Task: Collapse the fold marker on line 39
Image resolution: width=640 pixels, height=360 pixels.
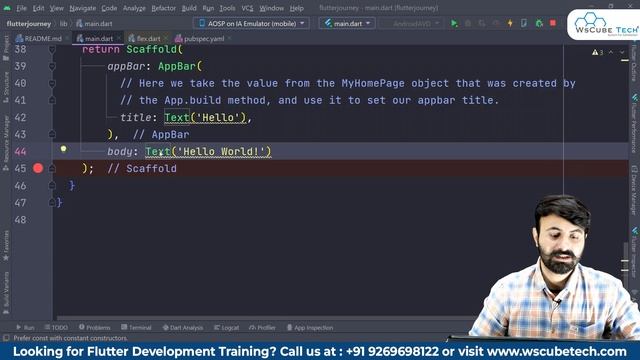Action: (x=52, y=66)
